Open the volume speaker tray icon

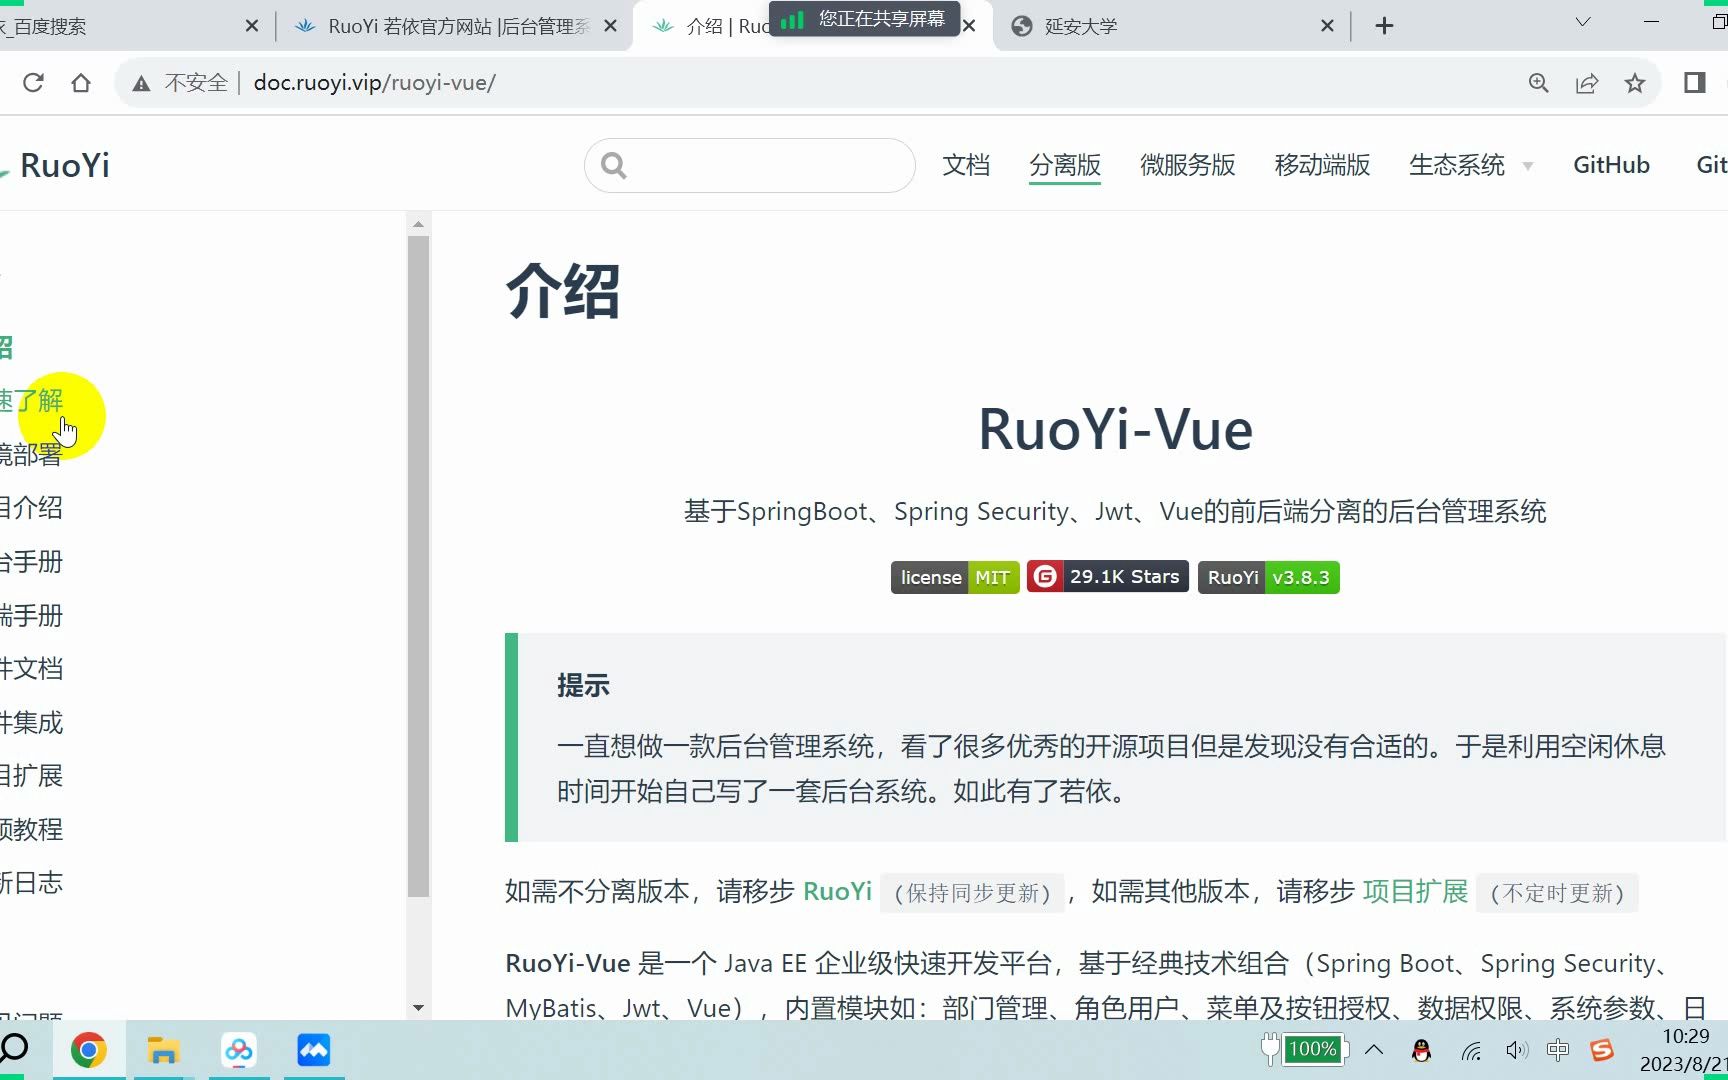[x=1516, y=1050]
